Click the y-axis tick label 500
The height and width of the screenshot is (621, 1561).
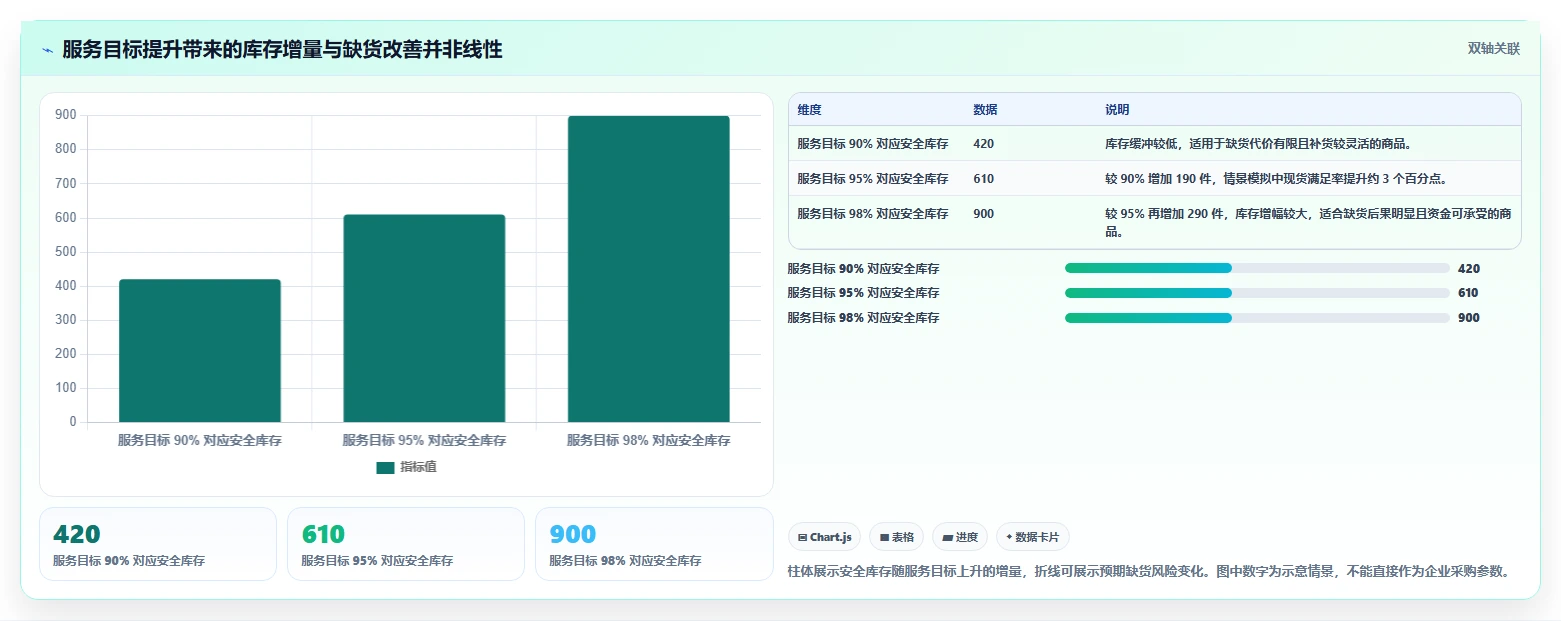66,252
